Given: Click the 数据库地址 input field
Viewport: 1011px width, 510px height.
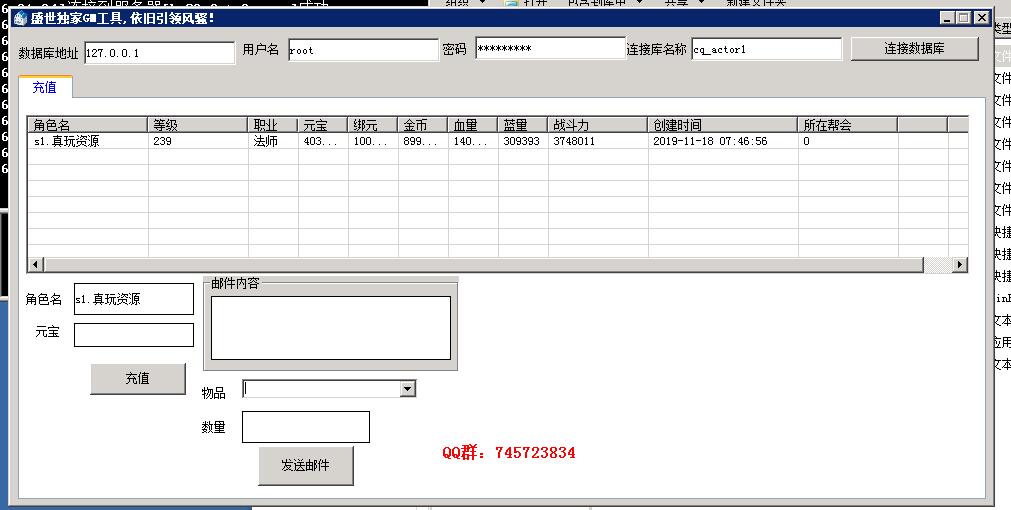Looking at the screenshot, I should pyautogui.click(x=159, y=53).
